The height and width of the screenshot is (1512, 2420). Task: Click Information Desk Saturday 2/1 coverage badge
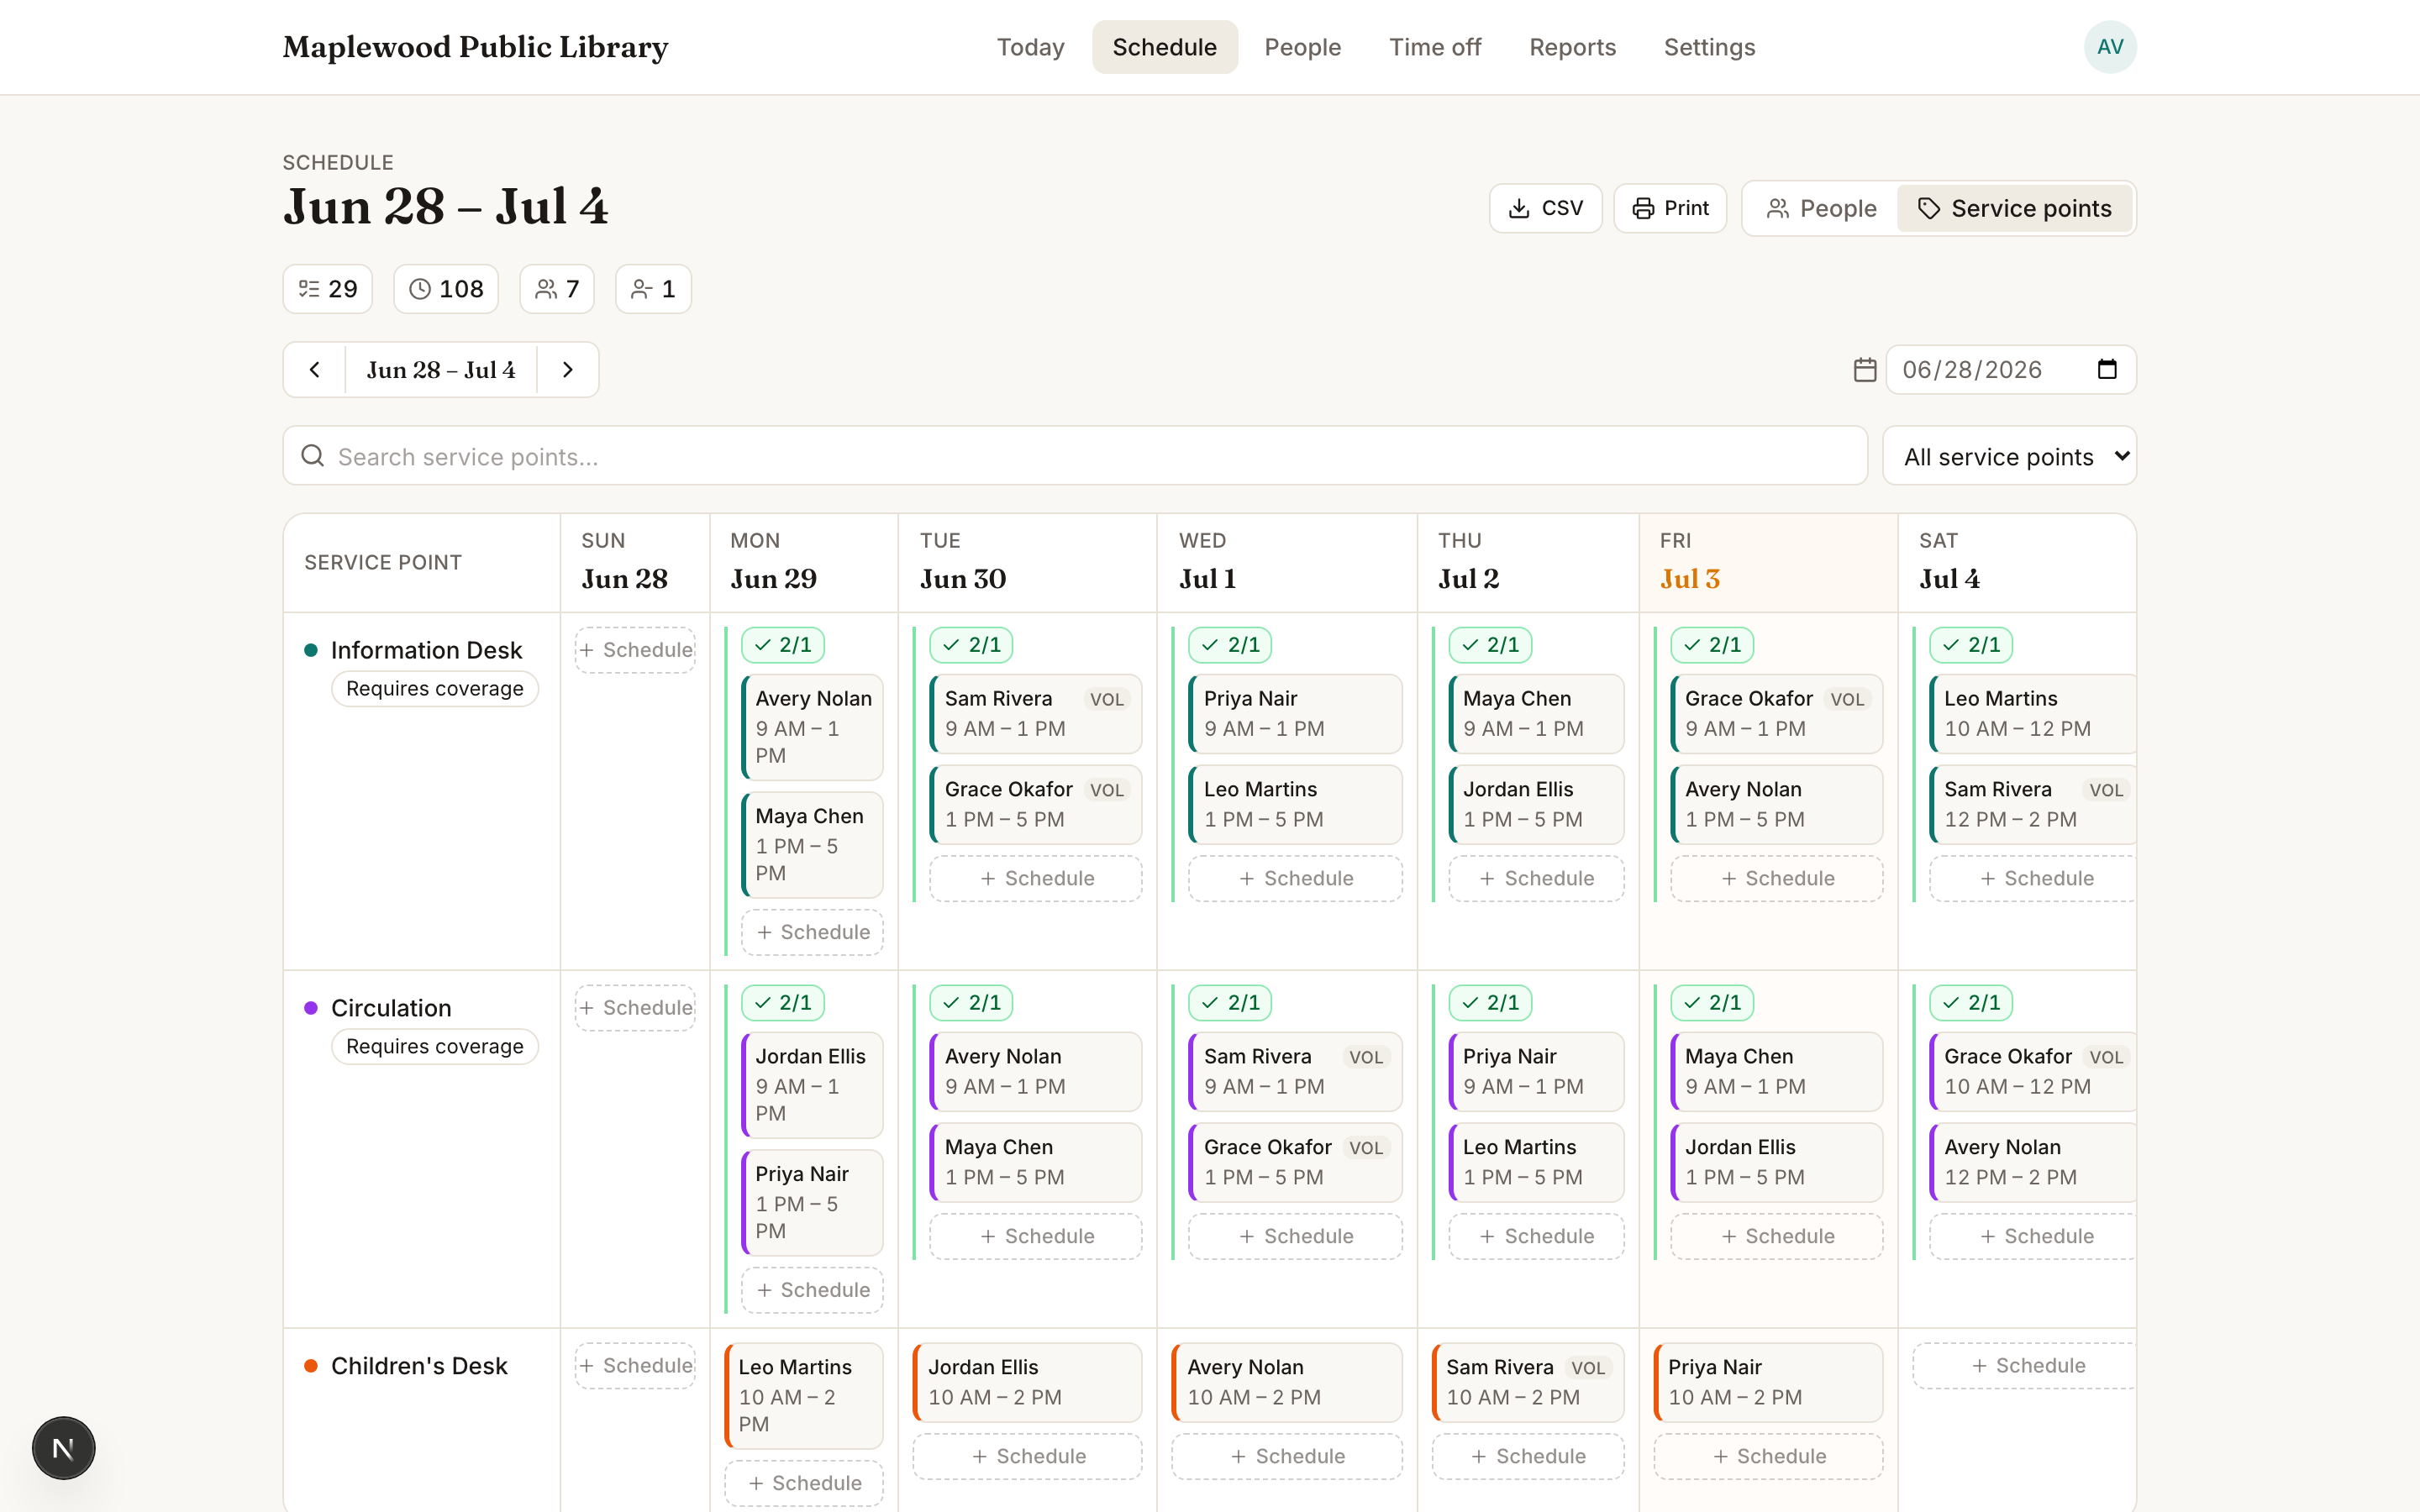[1971, 645]
